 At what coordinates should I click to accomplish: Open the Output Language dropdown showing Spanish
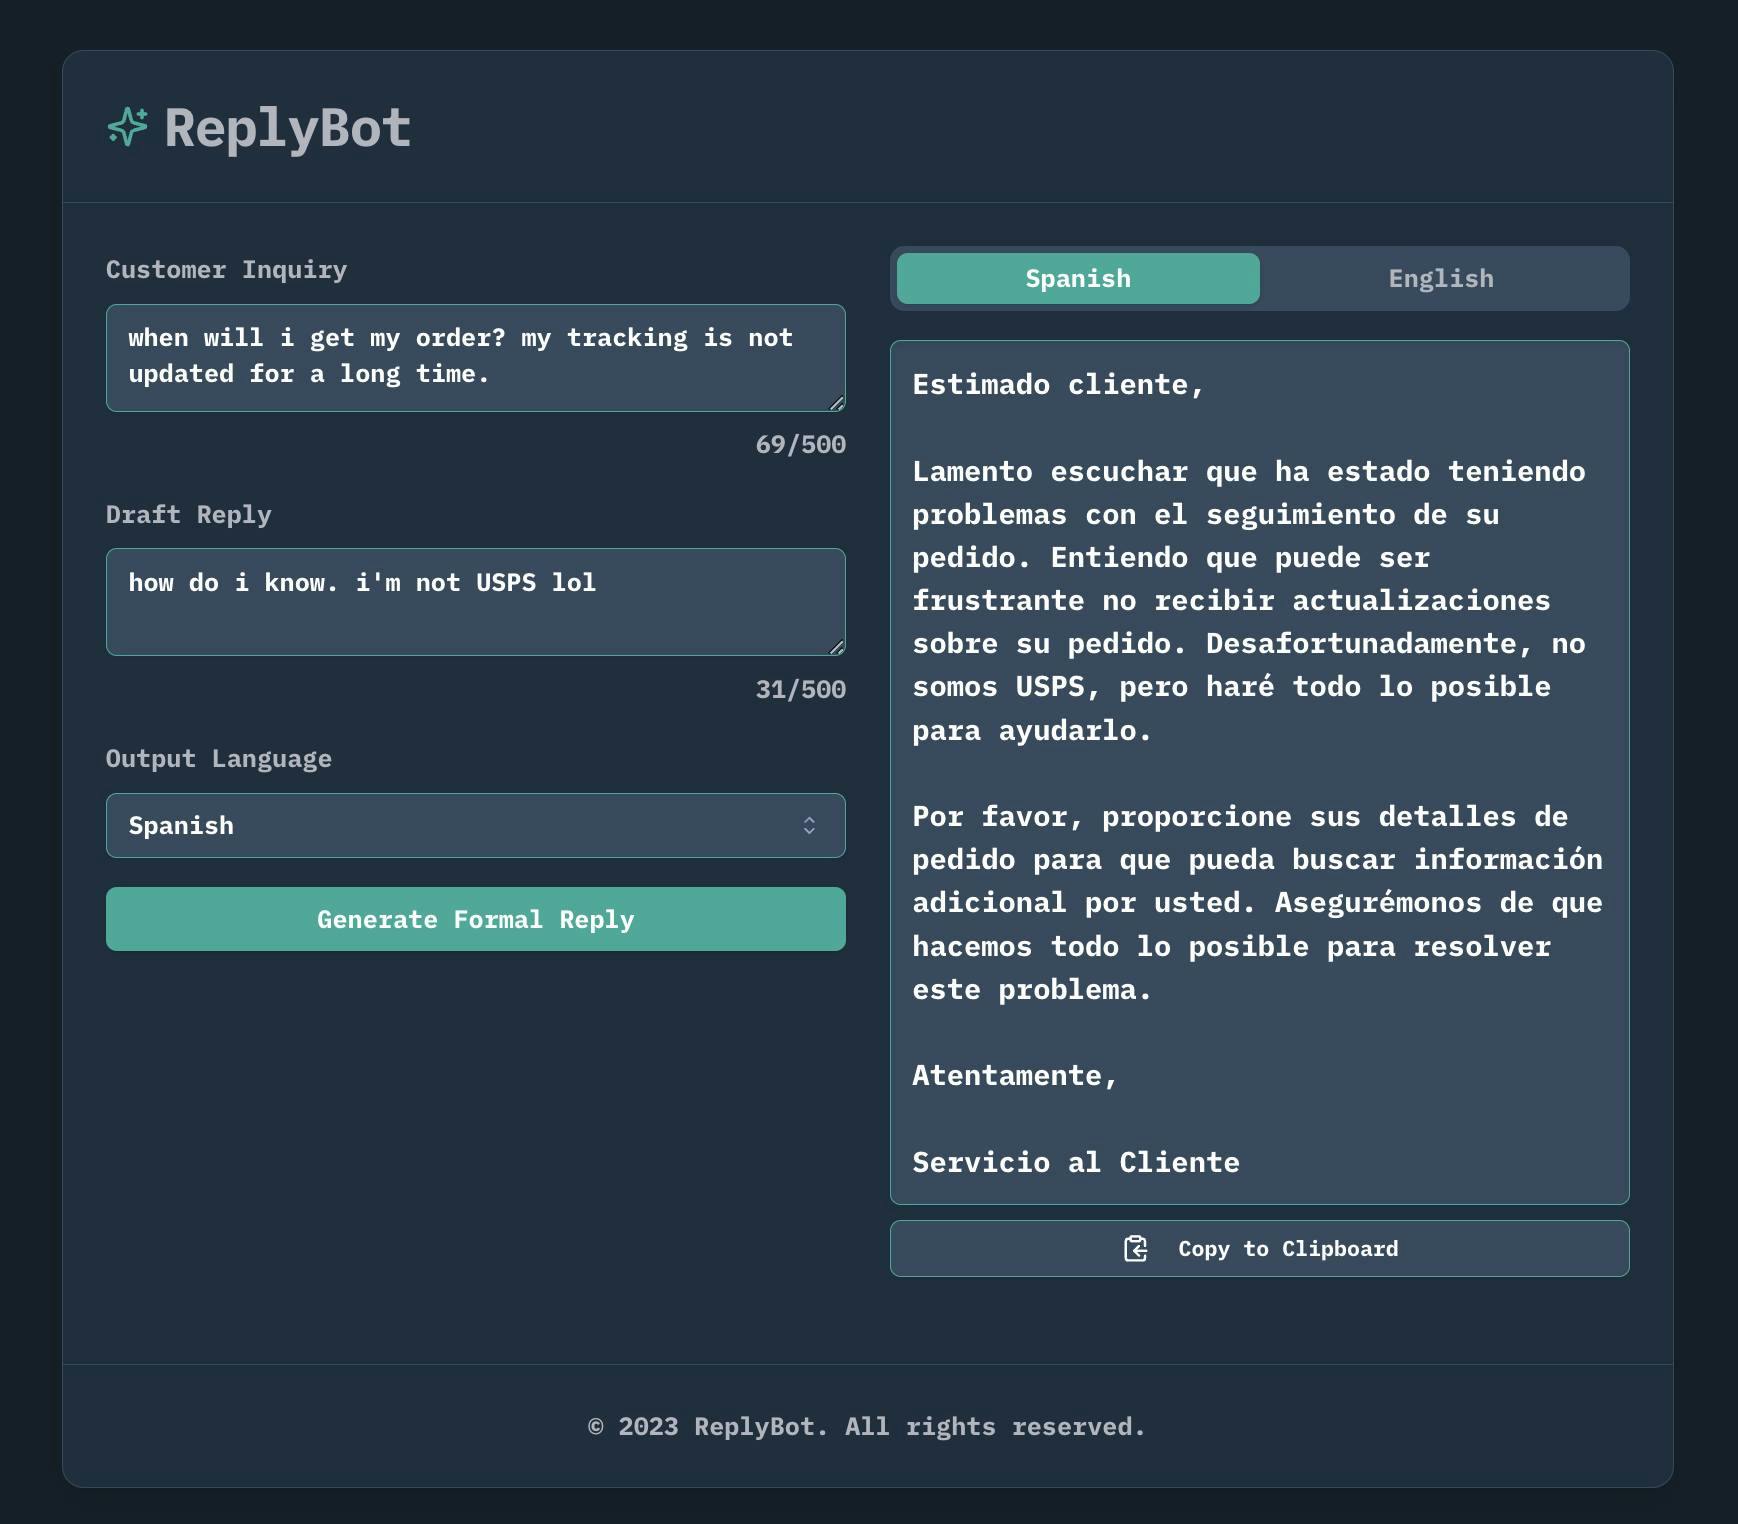click(475, 825)
